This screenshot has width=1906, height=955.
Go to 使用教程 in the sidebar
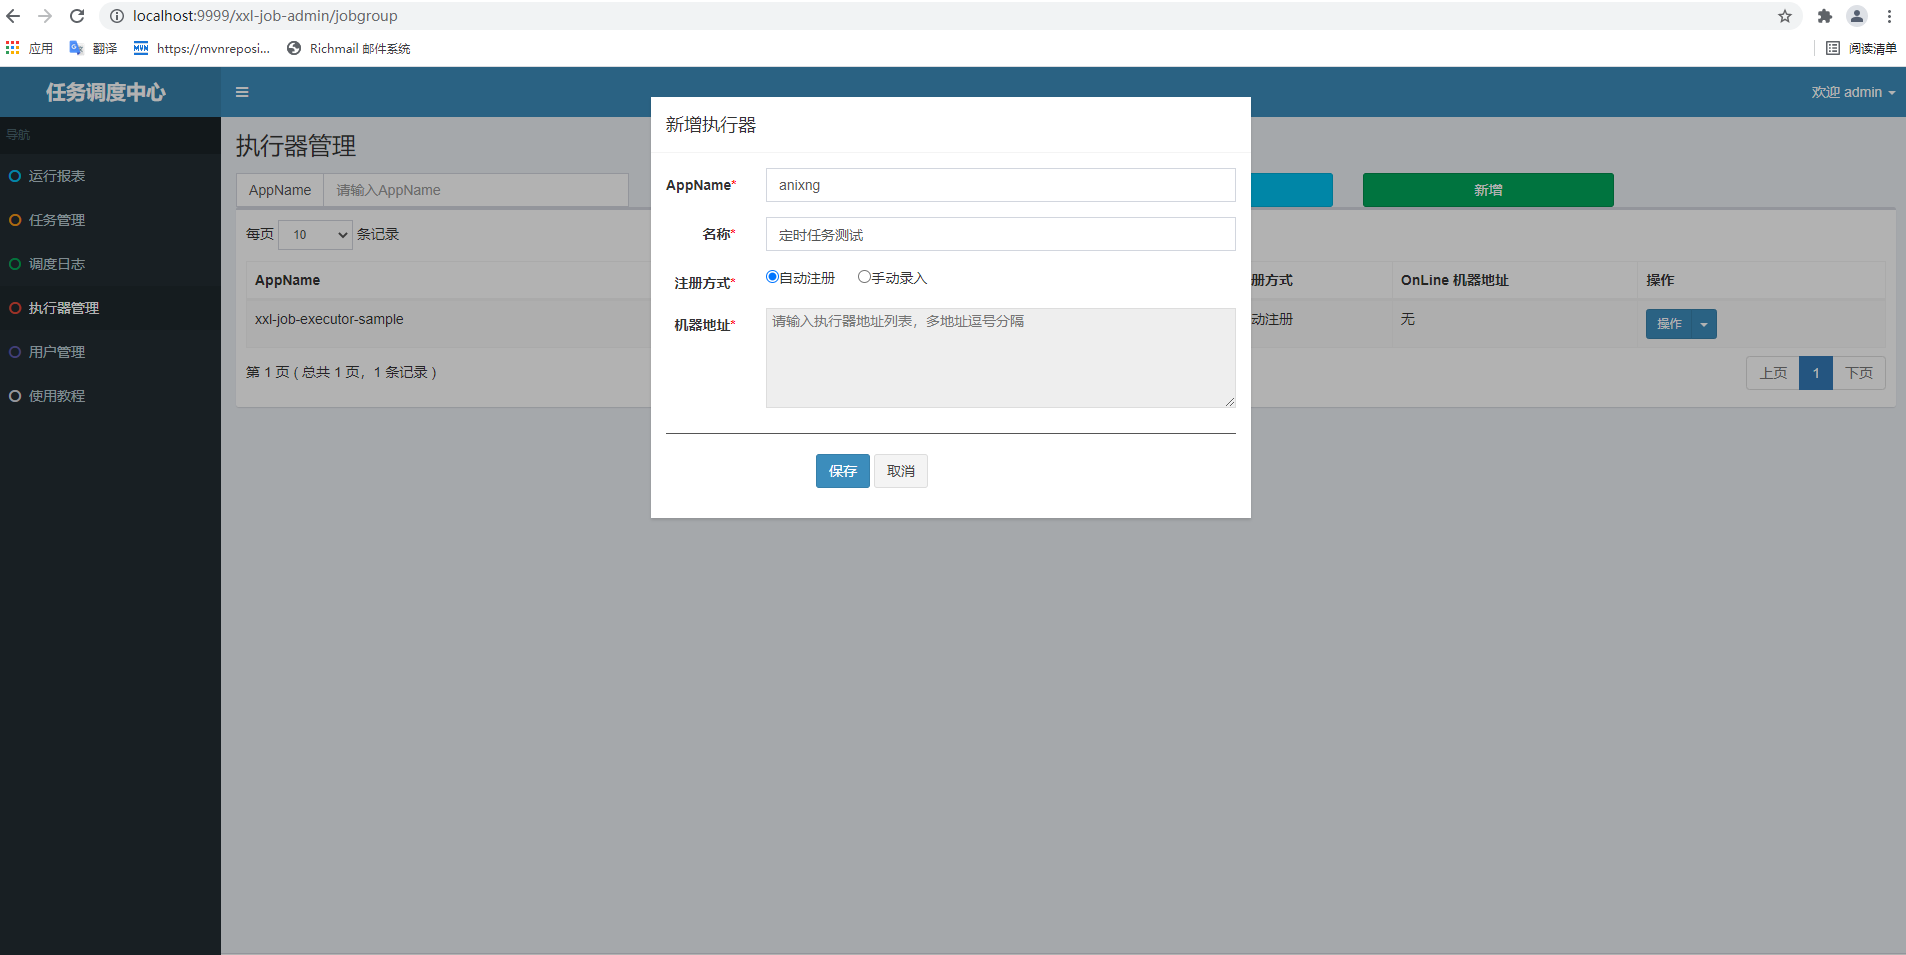(110, 396)
